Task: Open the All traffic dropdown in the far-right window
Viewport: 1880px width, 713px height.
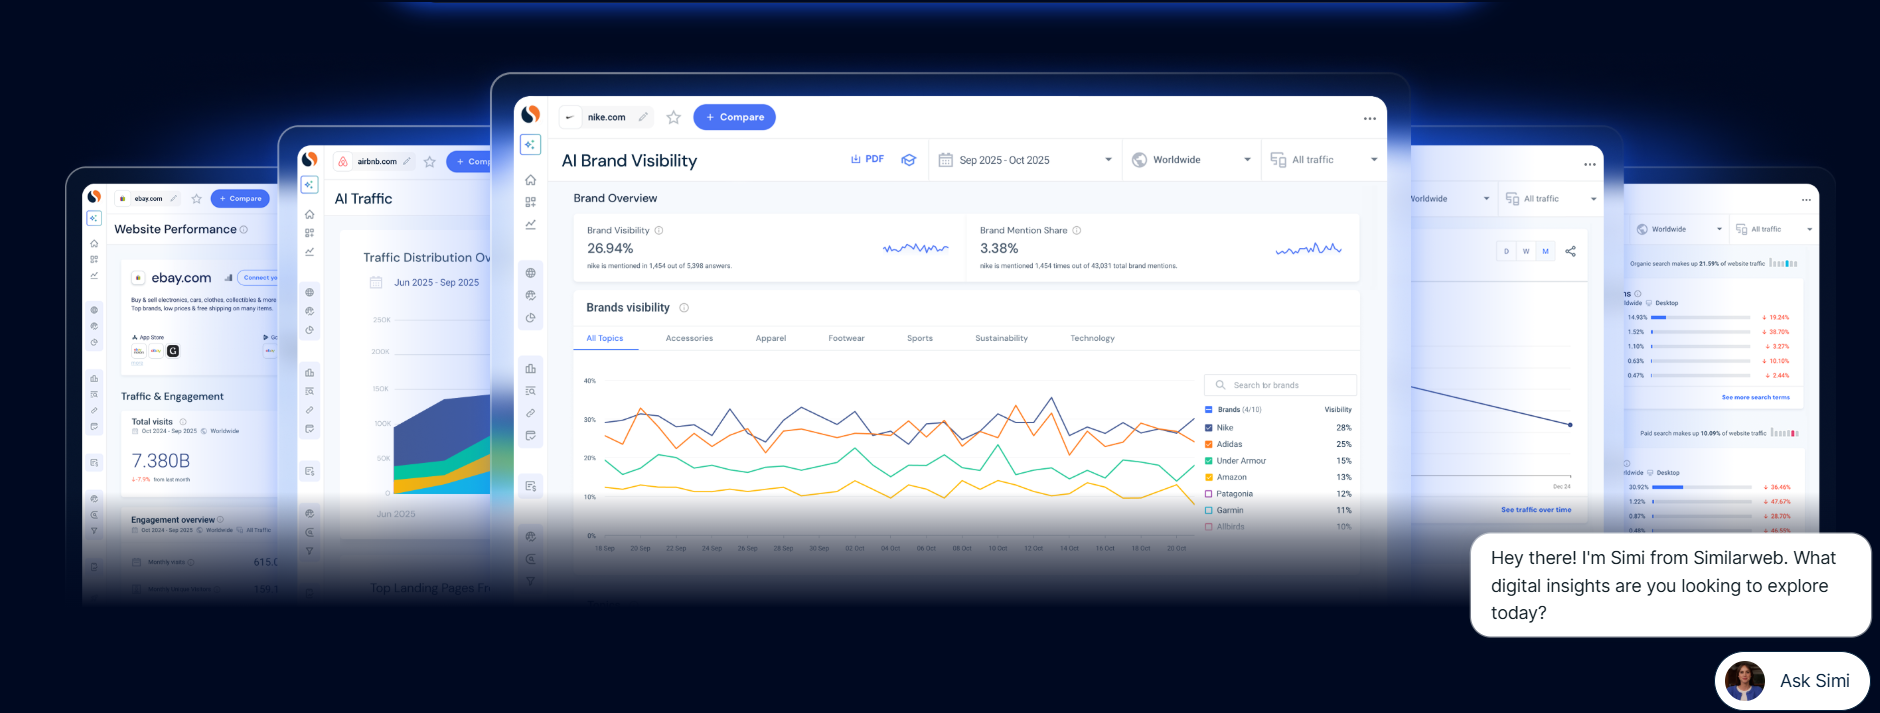Action: (x=1774, y=229)
